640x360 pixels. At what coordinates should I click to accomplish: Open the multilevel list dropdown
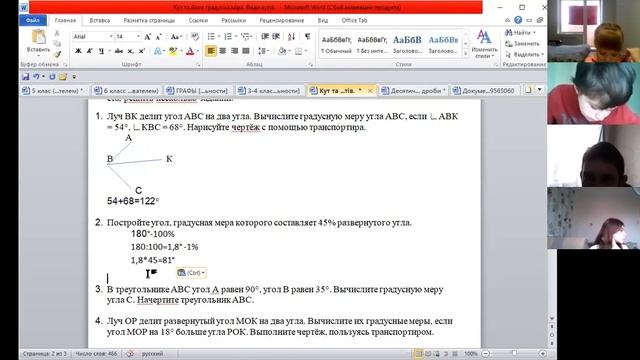252,37
